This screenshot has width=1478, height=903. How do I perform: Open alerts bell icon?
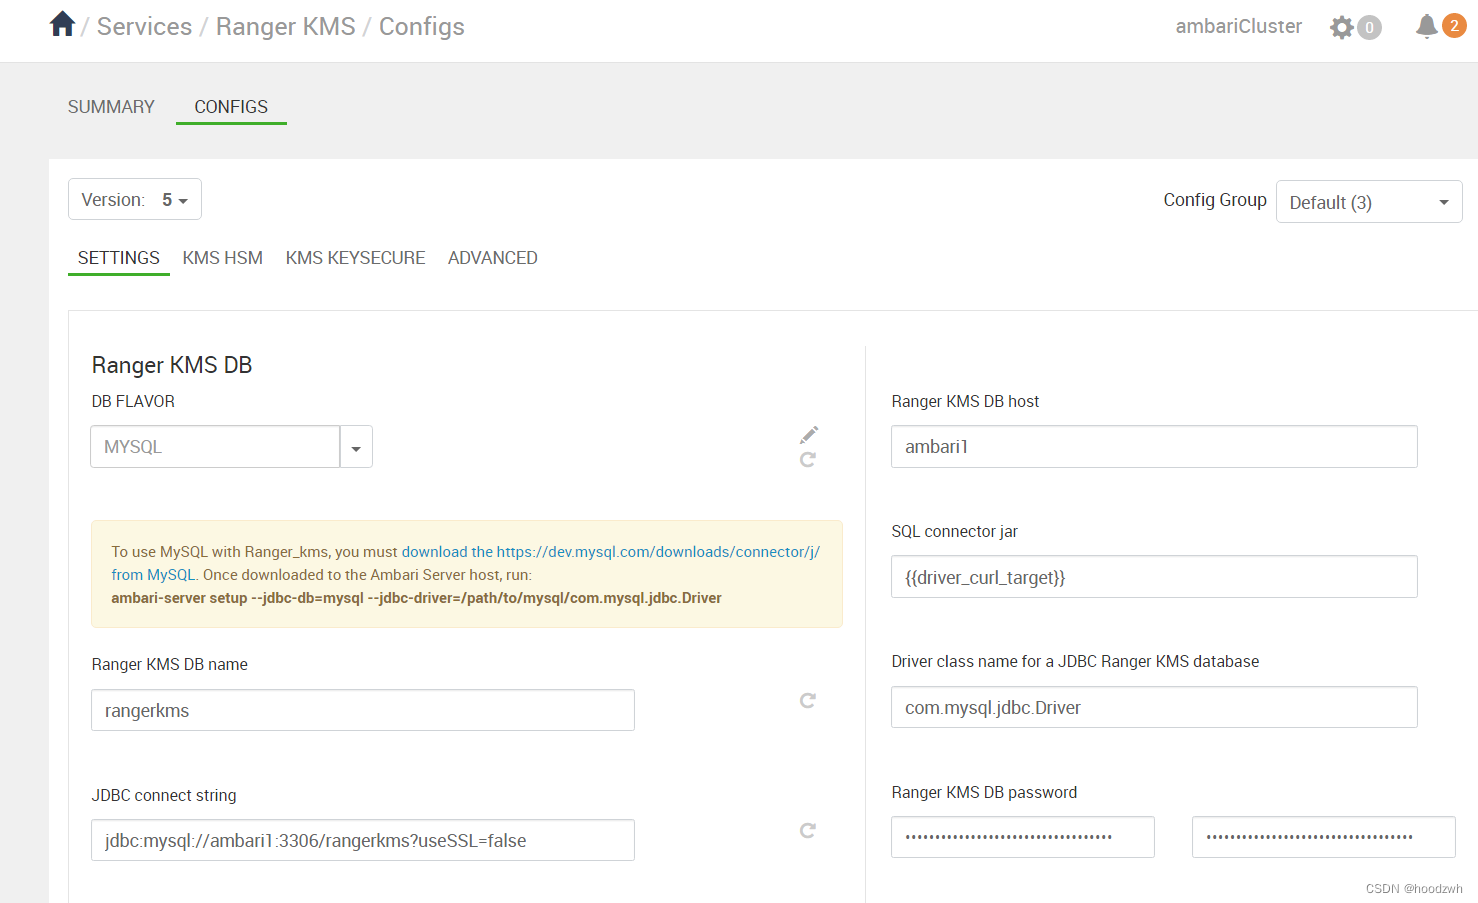click(x=1427, y=26)
